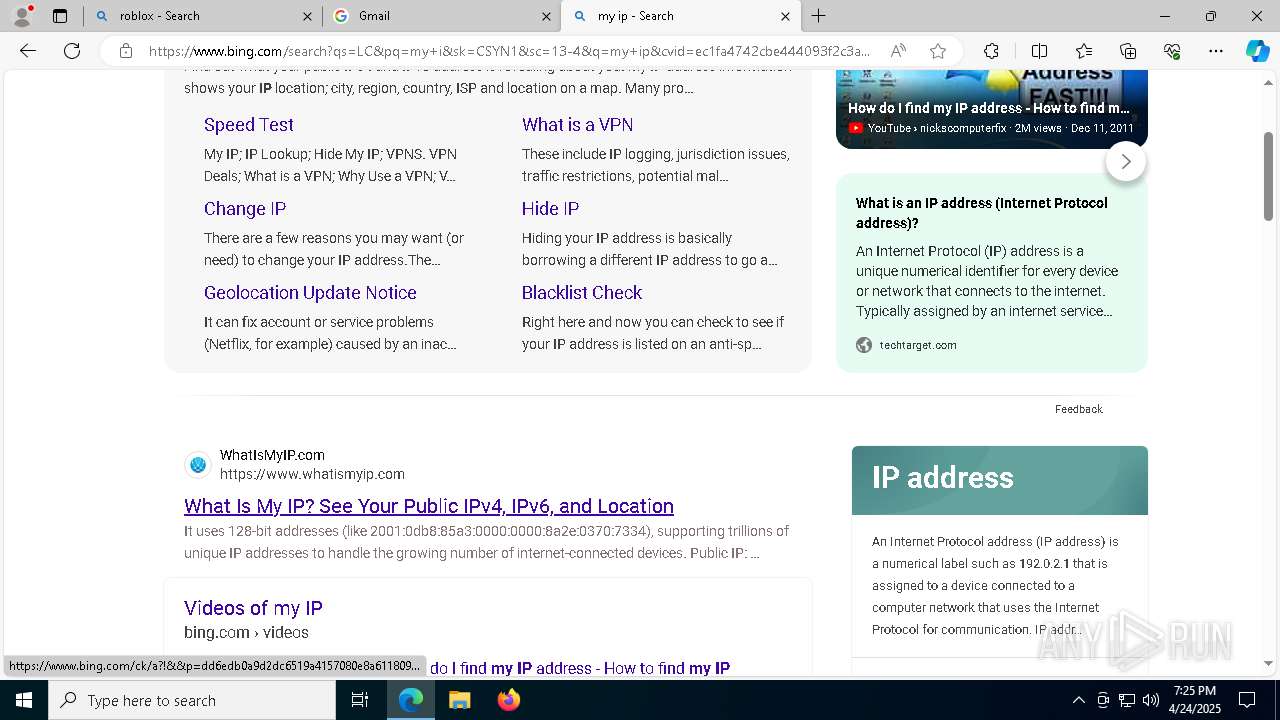Click the whatismyip.com URL text

312,474
